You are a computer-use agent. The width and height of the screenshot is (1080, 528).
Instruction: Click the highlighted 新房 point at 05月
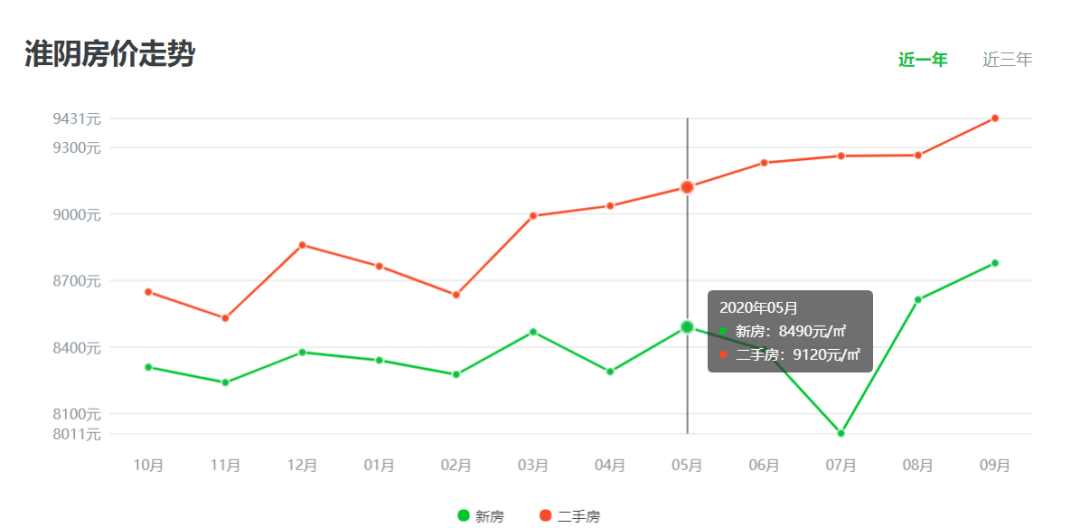[x=687, y=327]
